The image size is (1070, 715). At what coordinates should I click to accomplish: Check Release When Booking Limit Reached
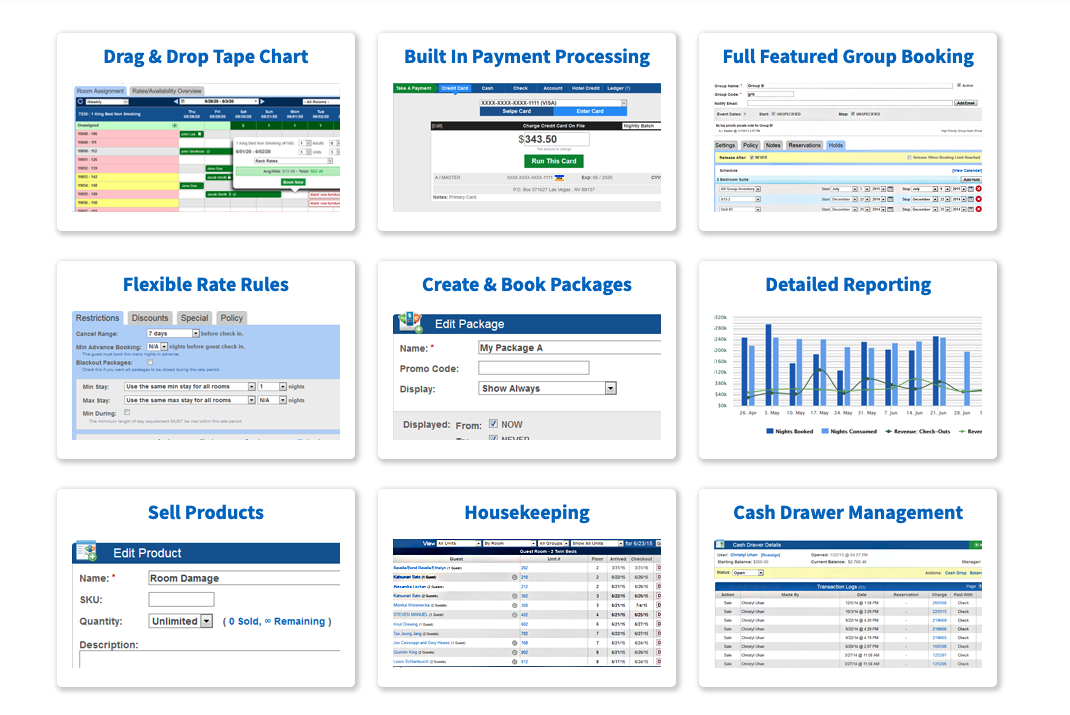coord(909,158)
